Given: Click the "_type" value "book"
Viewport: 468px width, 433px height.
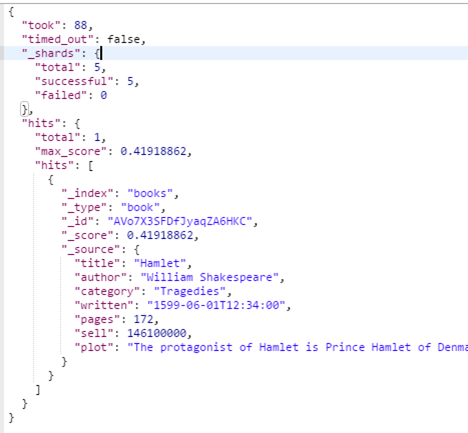Looking at the screenshot, I should (140, 207).
